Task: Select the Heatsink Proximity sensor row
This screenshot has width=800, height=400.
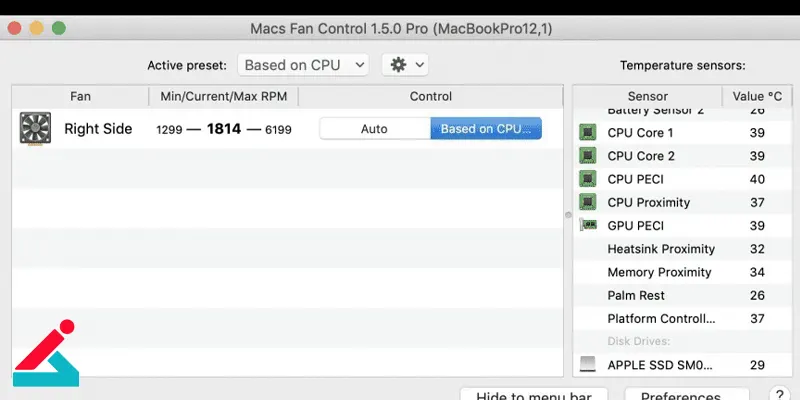Action: click(x=683, y=249)
